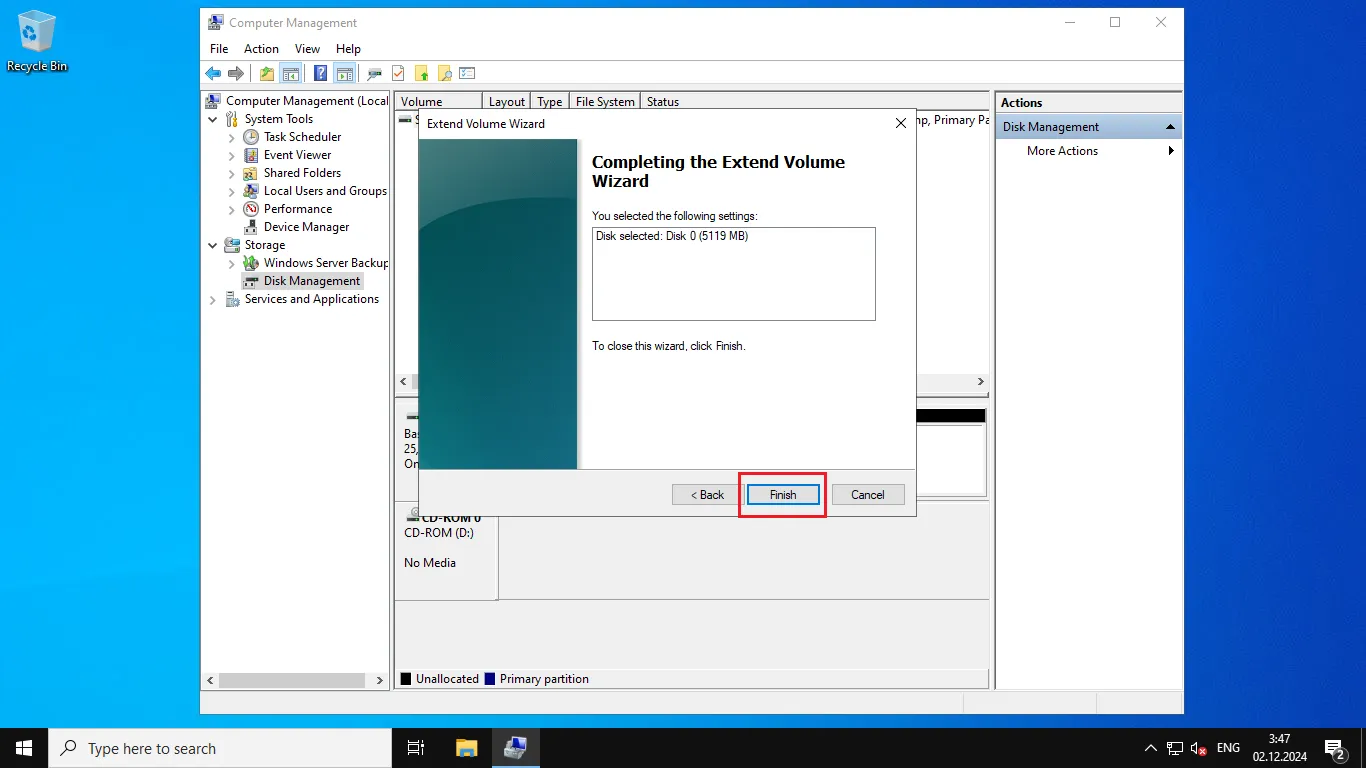Click the Performance icon in tree
Screen dimensions: 1366x768
pyautogui.click(x=251, y=209)
